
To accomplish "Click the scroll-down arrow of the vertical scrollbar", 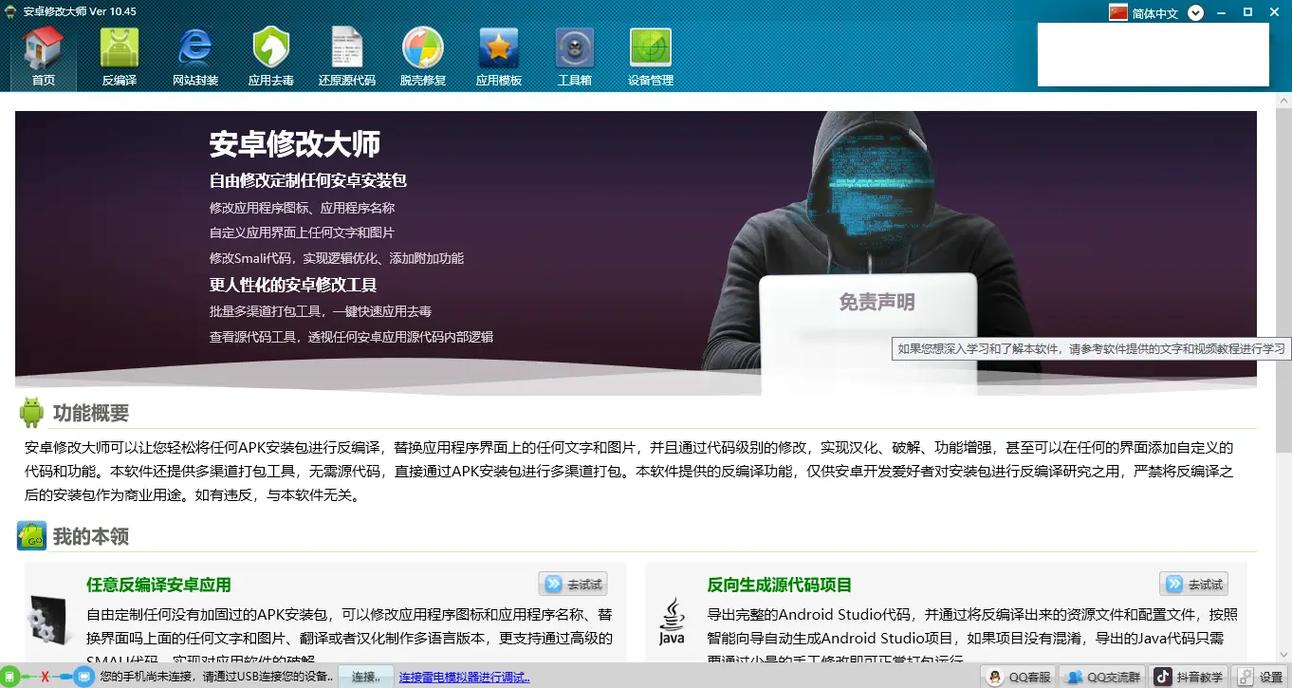I will tap(1283, 654).
